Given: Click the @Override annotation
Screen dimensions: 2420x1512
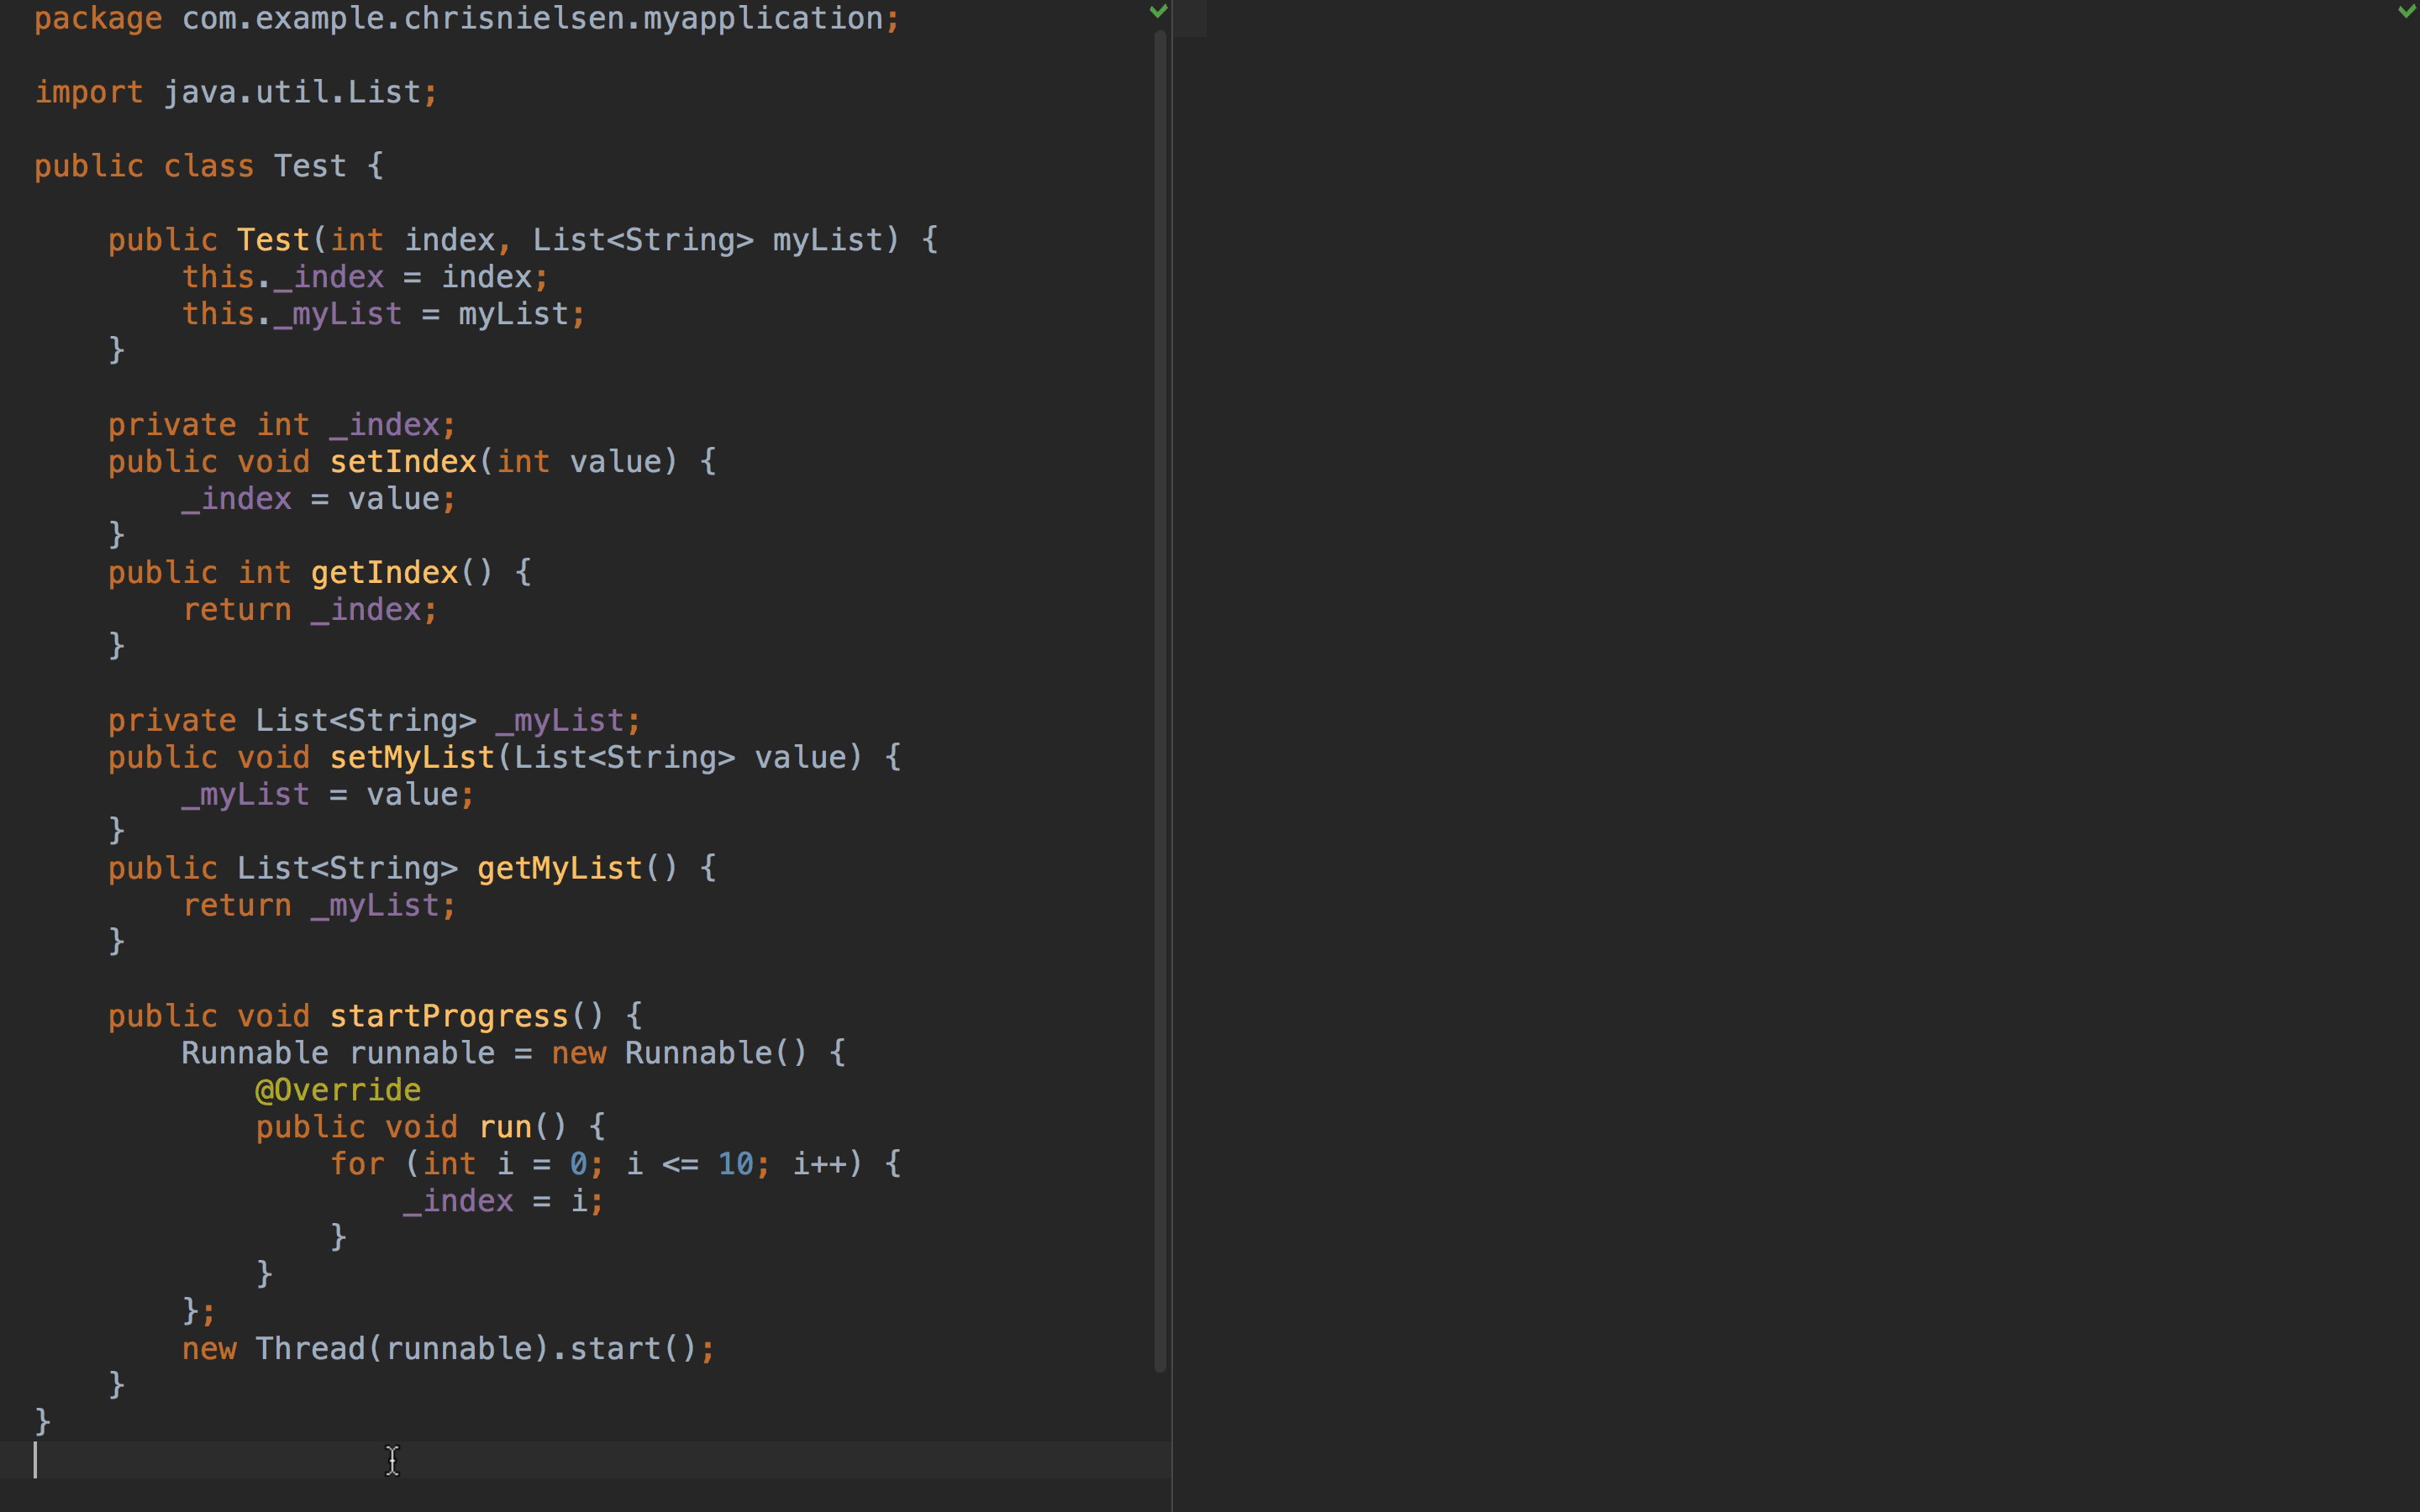Looking at the screenshot, I should 338,1090.
